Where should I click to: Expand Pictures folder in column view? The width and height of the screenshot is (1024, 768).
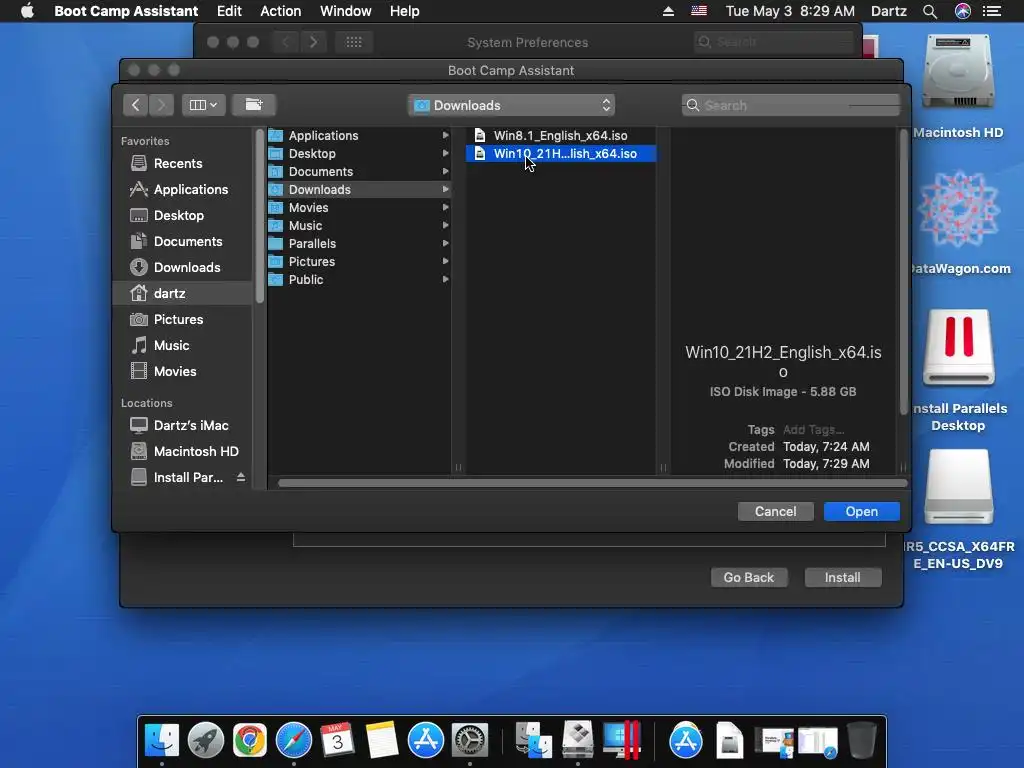tap(445, 261)
